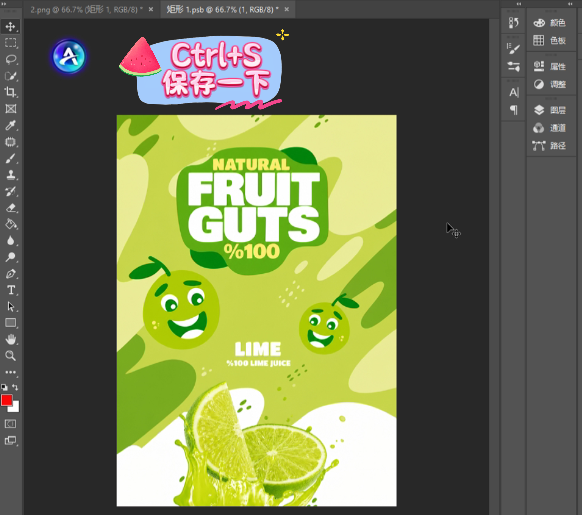The width and height of the screenshot is (582, 515).
Task: Select the Crop tool
Action: (10, 92)
